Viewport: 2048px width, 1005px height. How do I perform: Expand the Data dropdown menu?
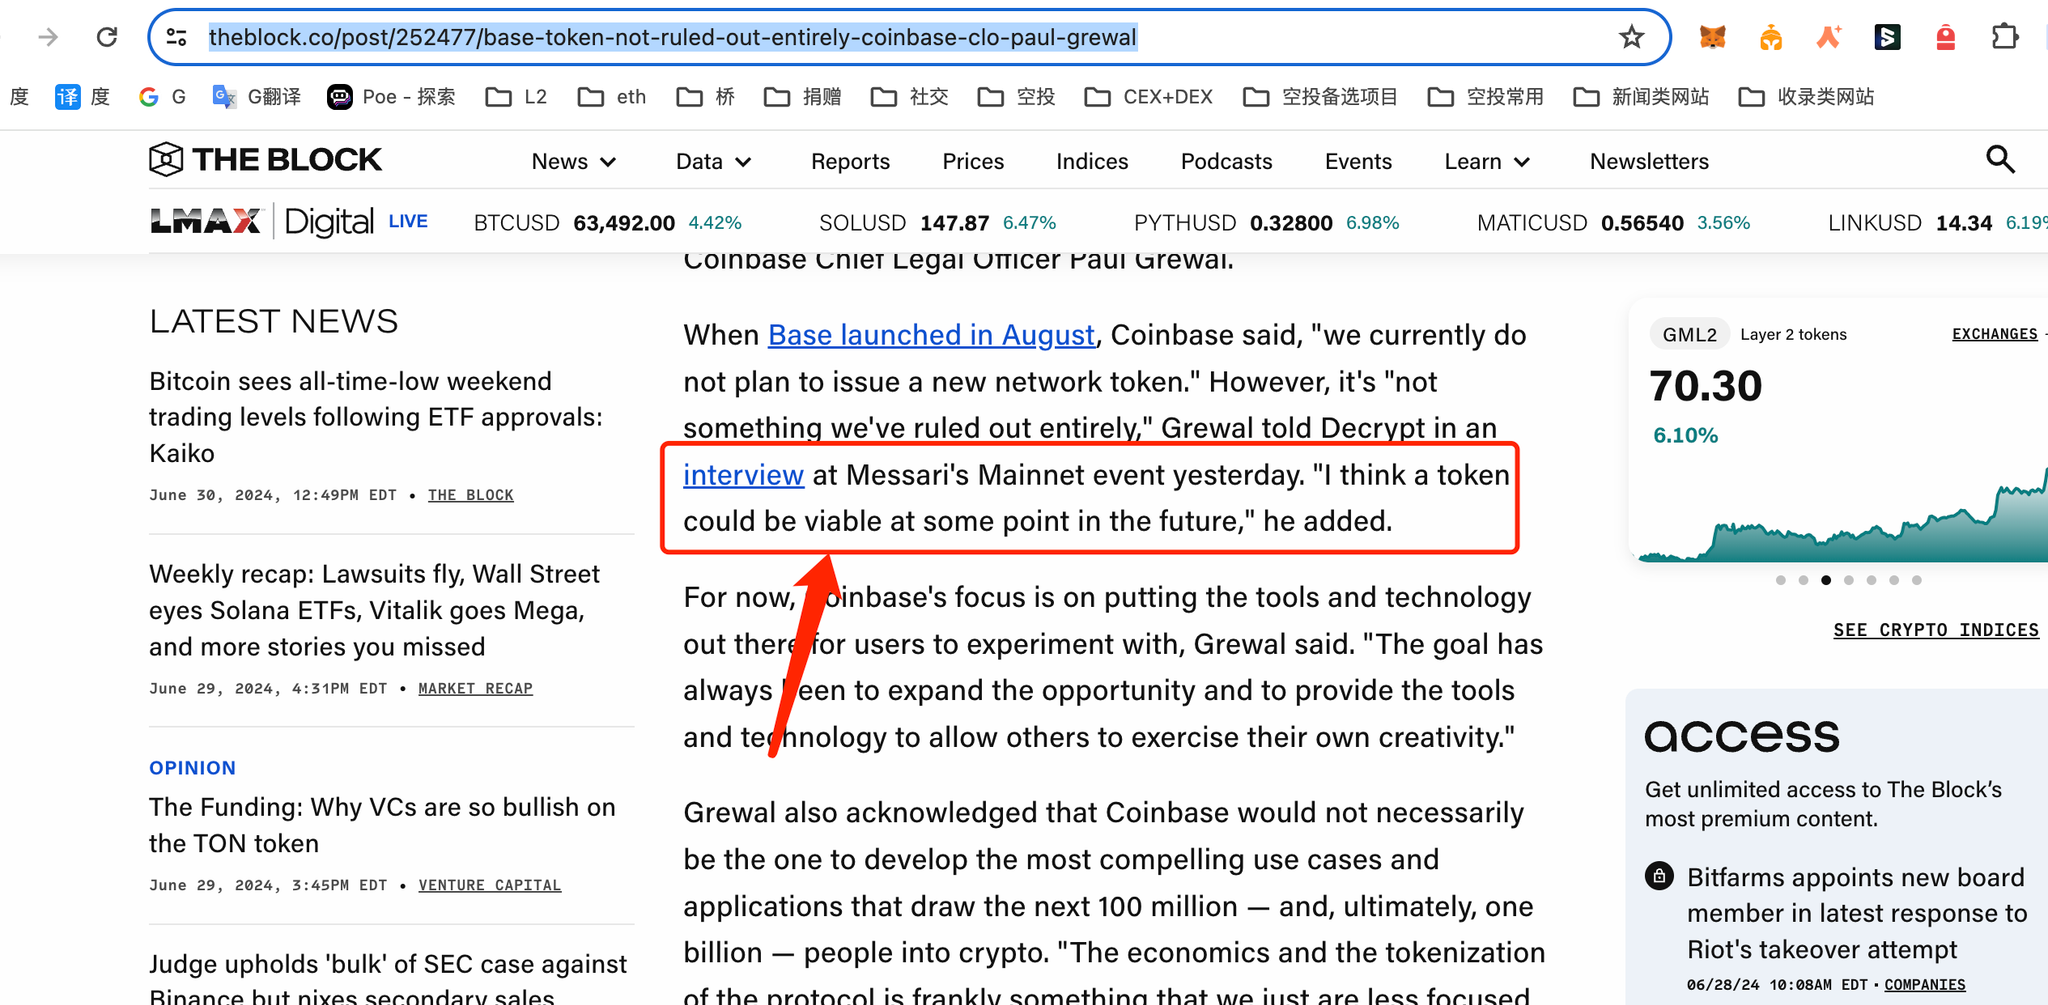[x=713, y=162]
